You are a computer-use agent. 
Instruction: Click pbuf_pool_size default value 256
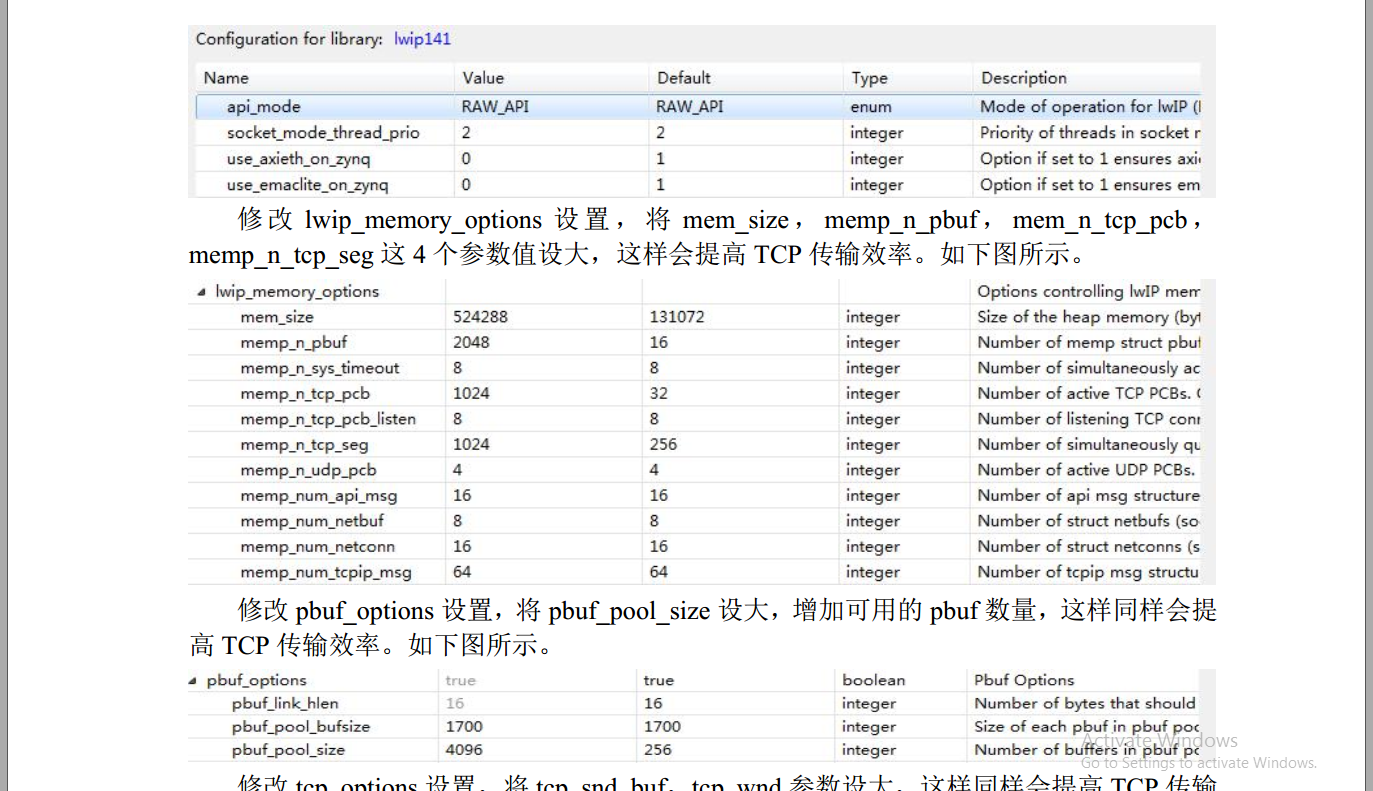658,750
